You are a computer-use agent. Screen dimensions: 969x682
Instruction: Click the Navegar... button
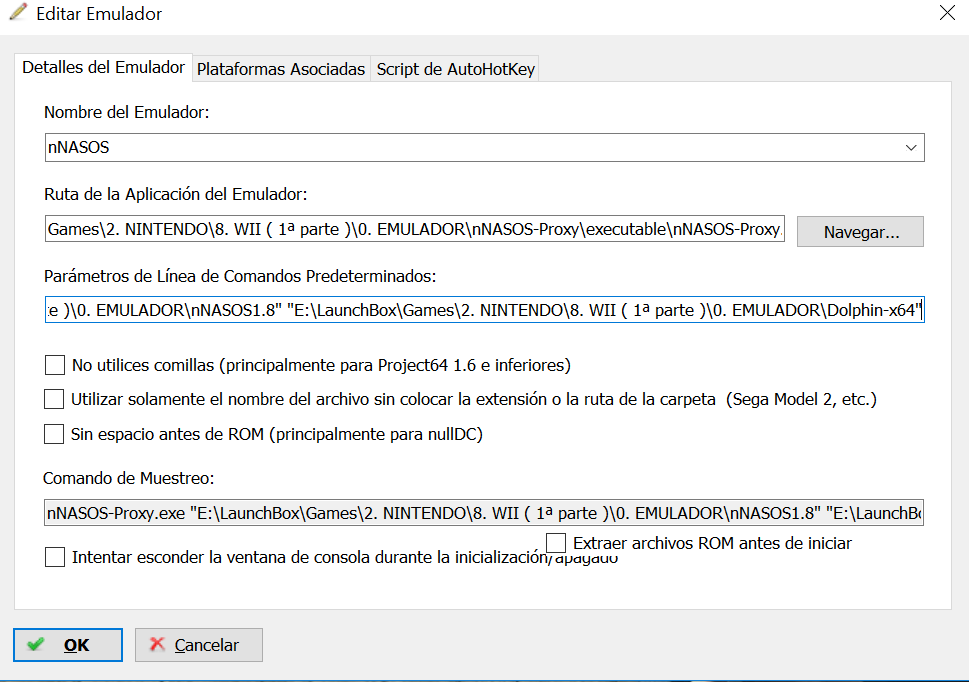point(860,232)
